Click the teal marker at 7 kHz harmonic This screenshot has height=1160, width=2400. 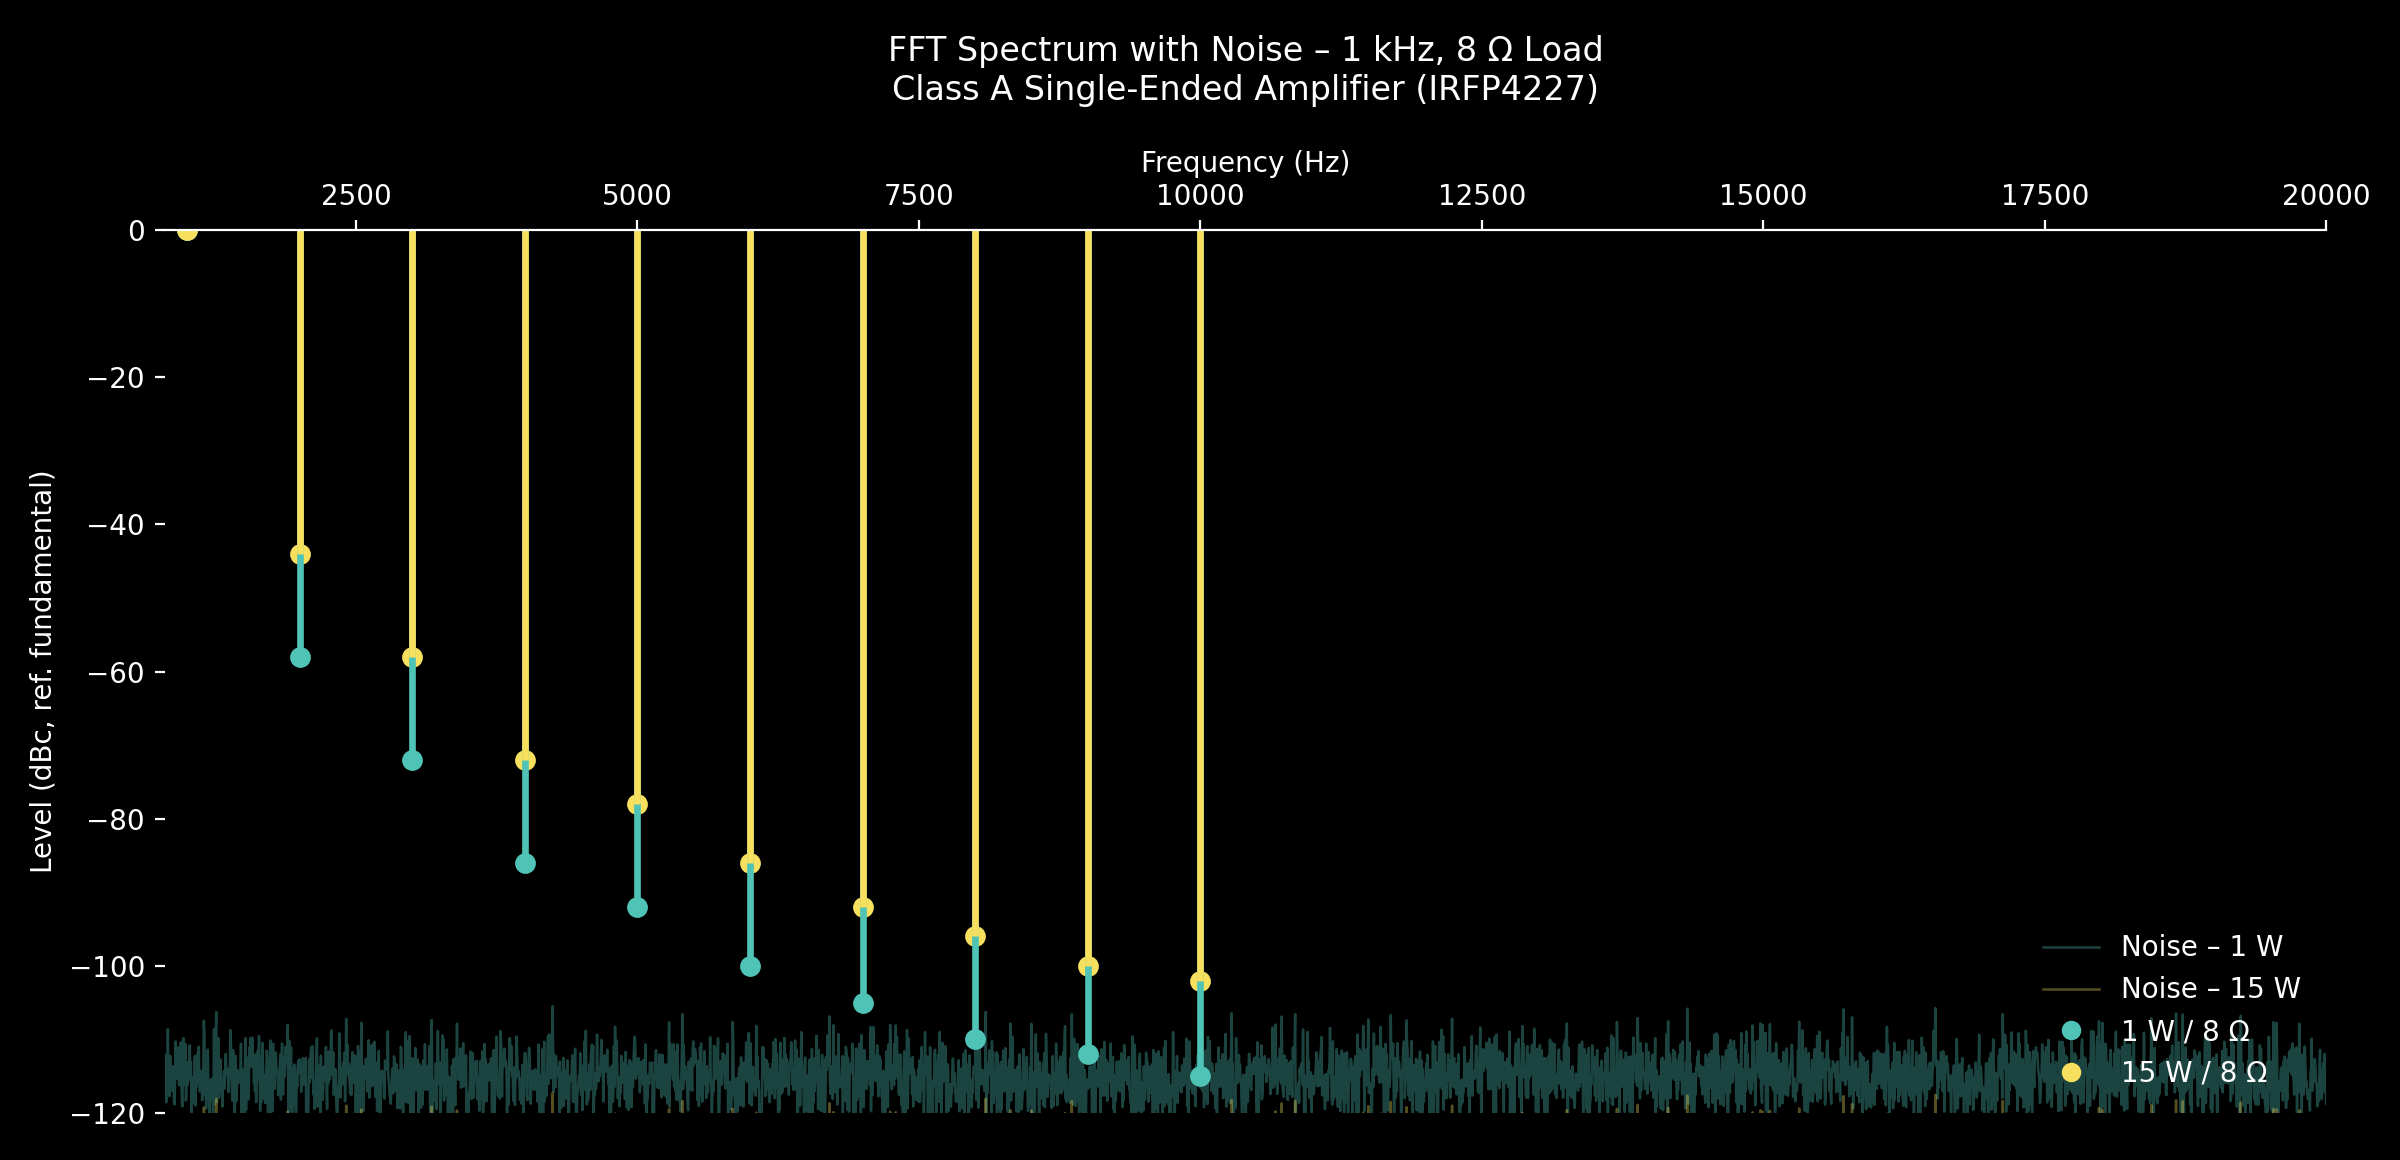pos(863,1003)
